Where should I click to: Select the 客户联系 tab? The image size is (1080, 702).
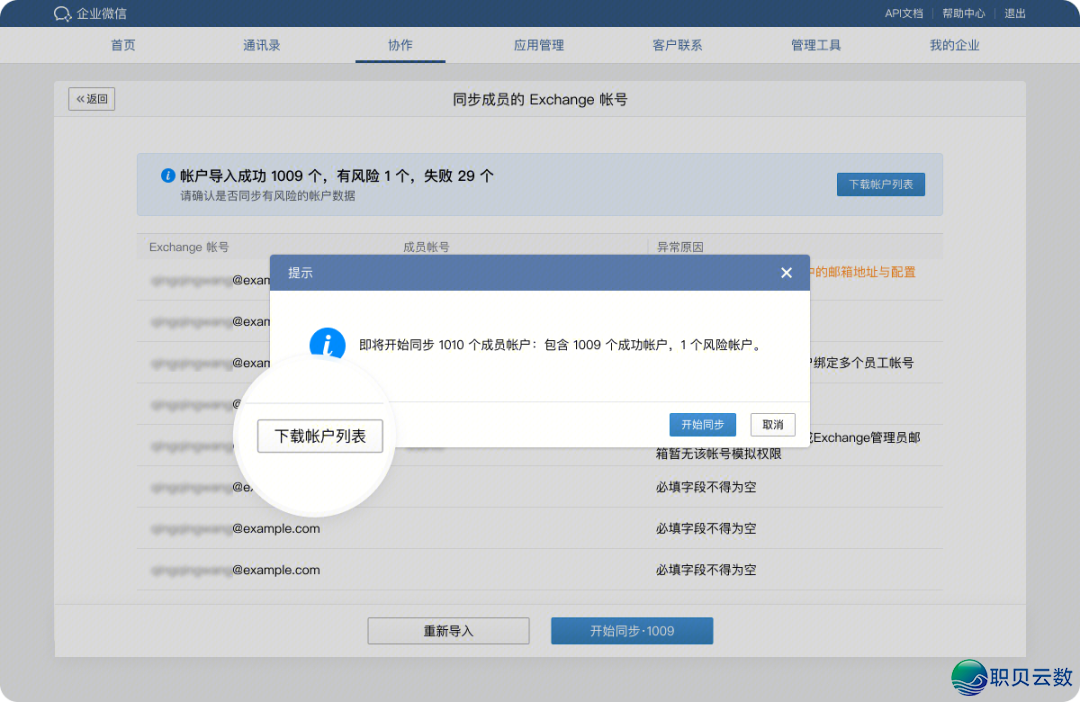(x=678, y=44)
